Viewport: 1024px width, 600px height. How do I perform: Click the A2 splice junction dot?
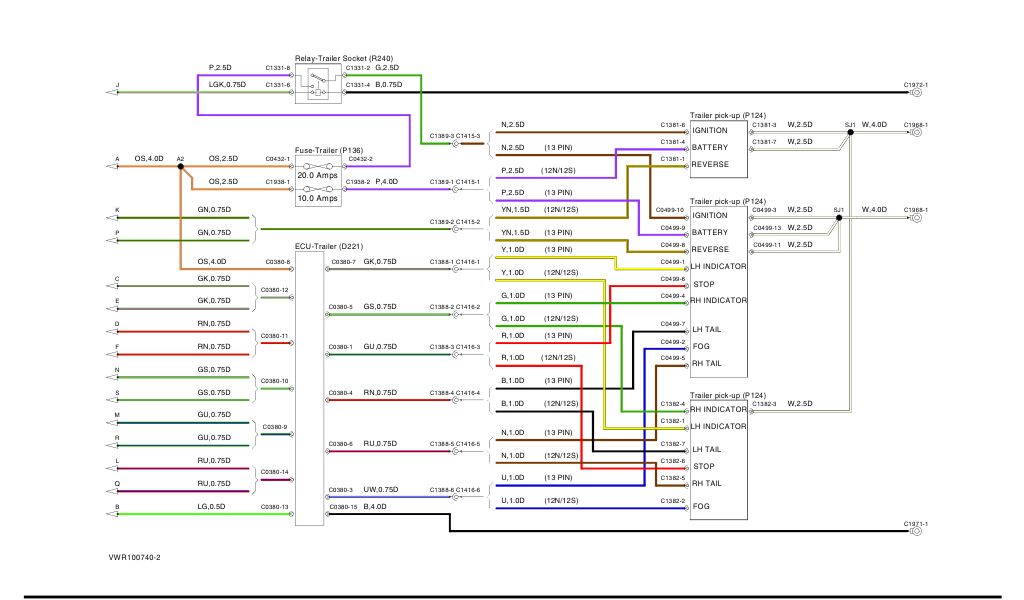(x=180, y=166)
